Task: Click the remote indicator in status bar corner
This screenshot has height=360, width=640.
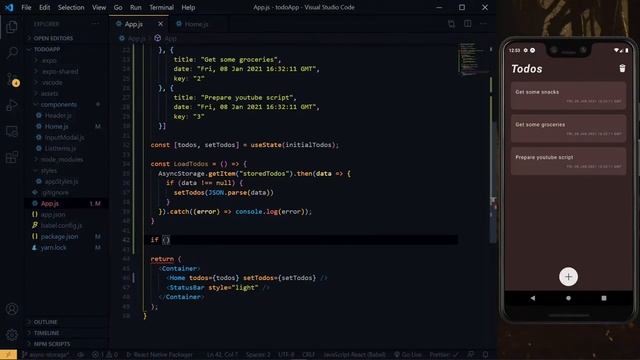Action: (x=8, y=355)
